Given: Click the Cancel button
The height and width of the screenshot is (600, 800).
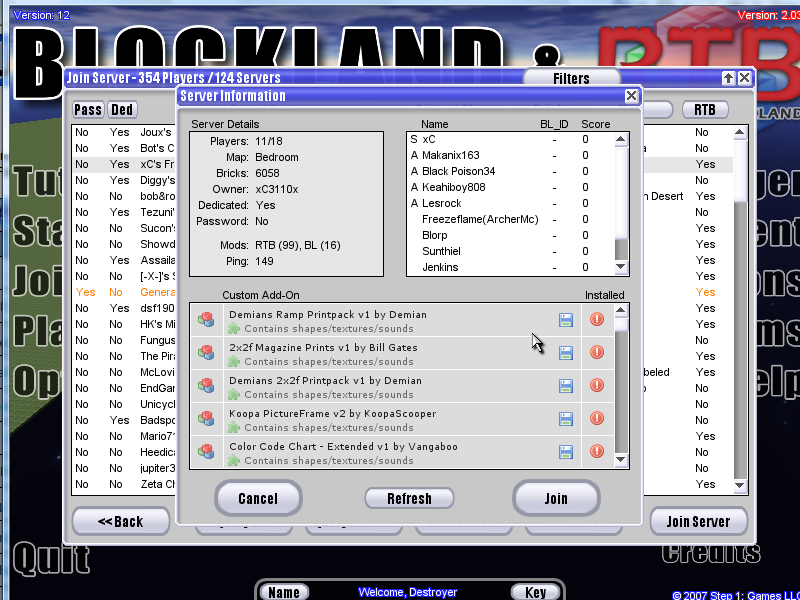Looking at the screenshot, I should (258, 498).
